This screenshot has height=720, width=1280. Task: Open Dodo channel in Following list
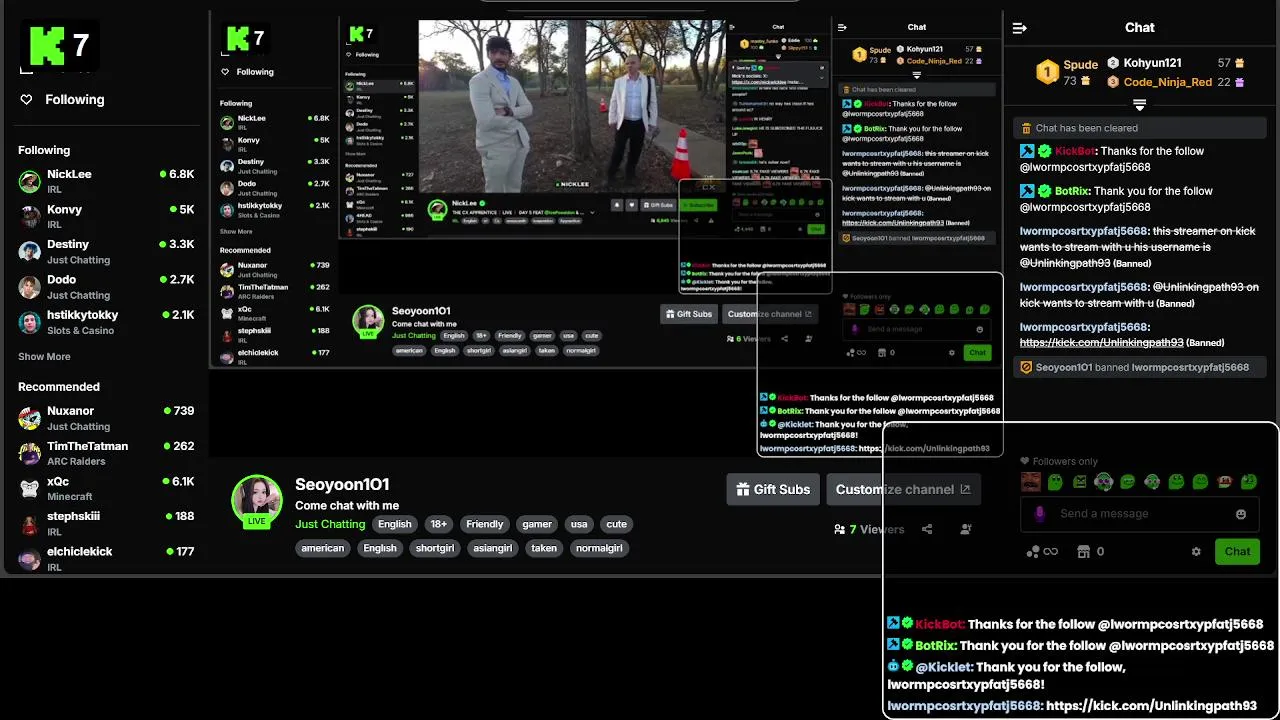106,286
